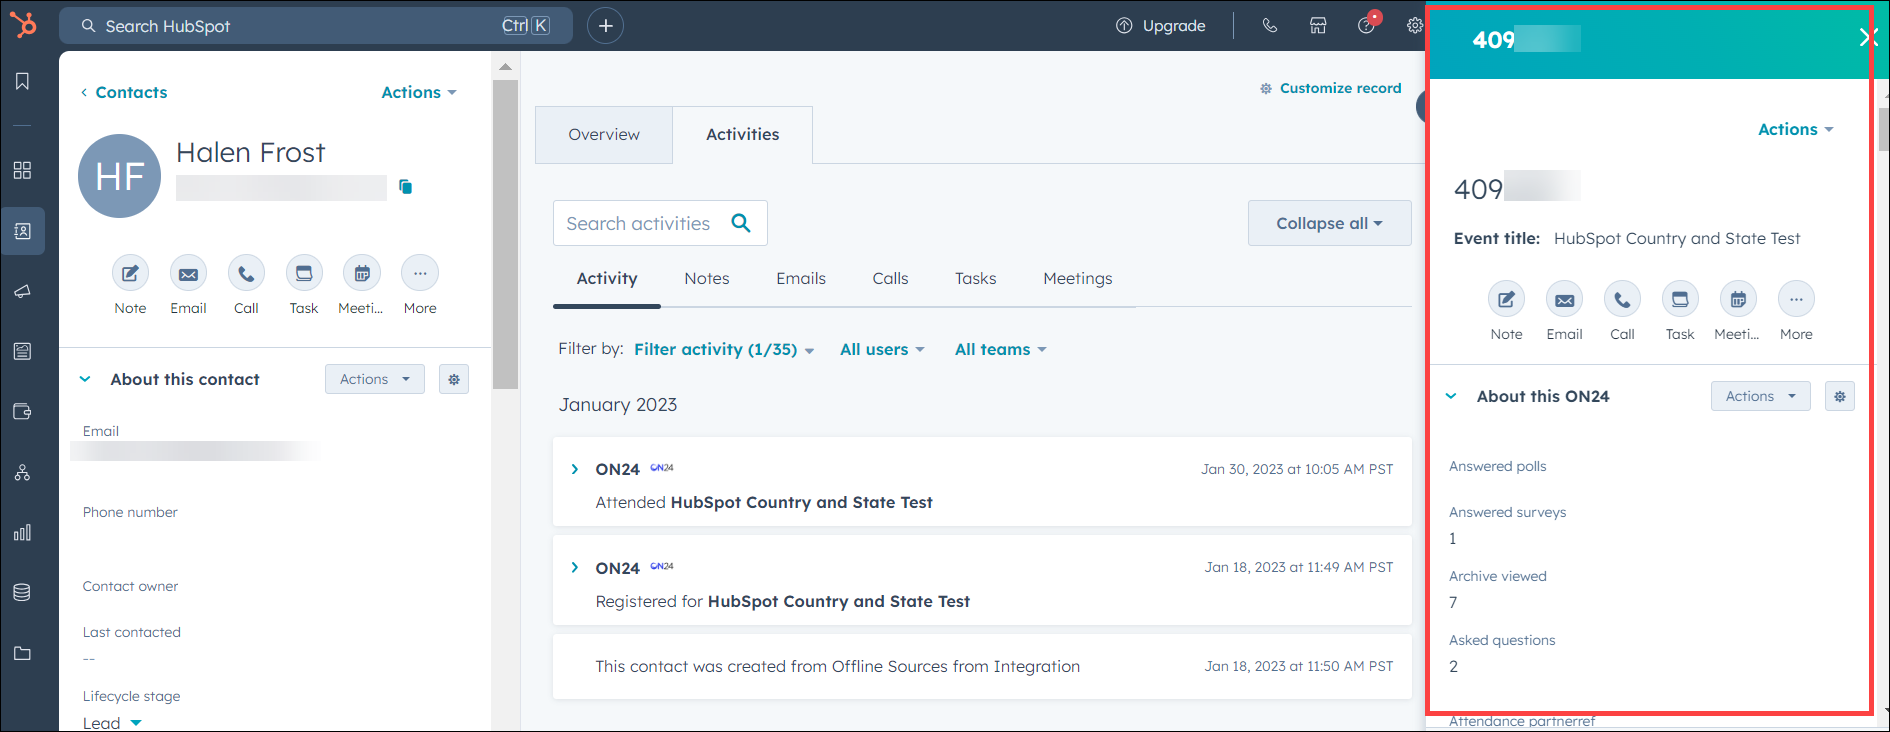Open the CRM contacts icon in the sidebar

coord(22,231)
